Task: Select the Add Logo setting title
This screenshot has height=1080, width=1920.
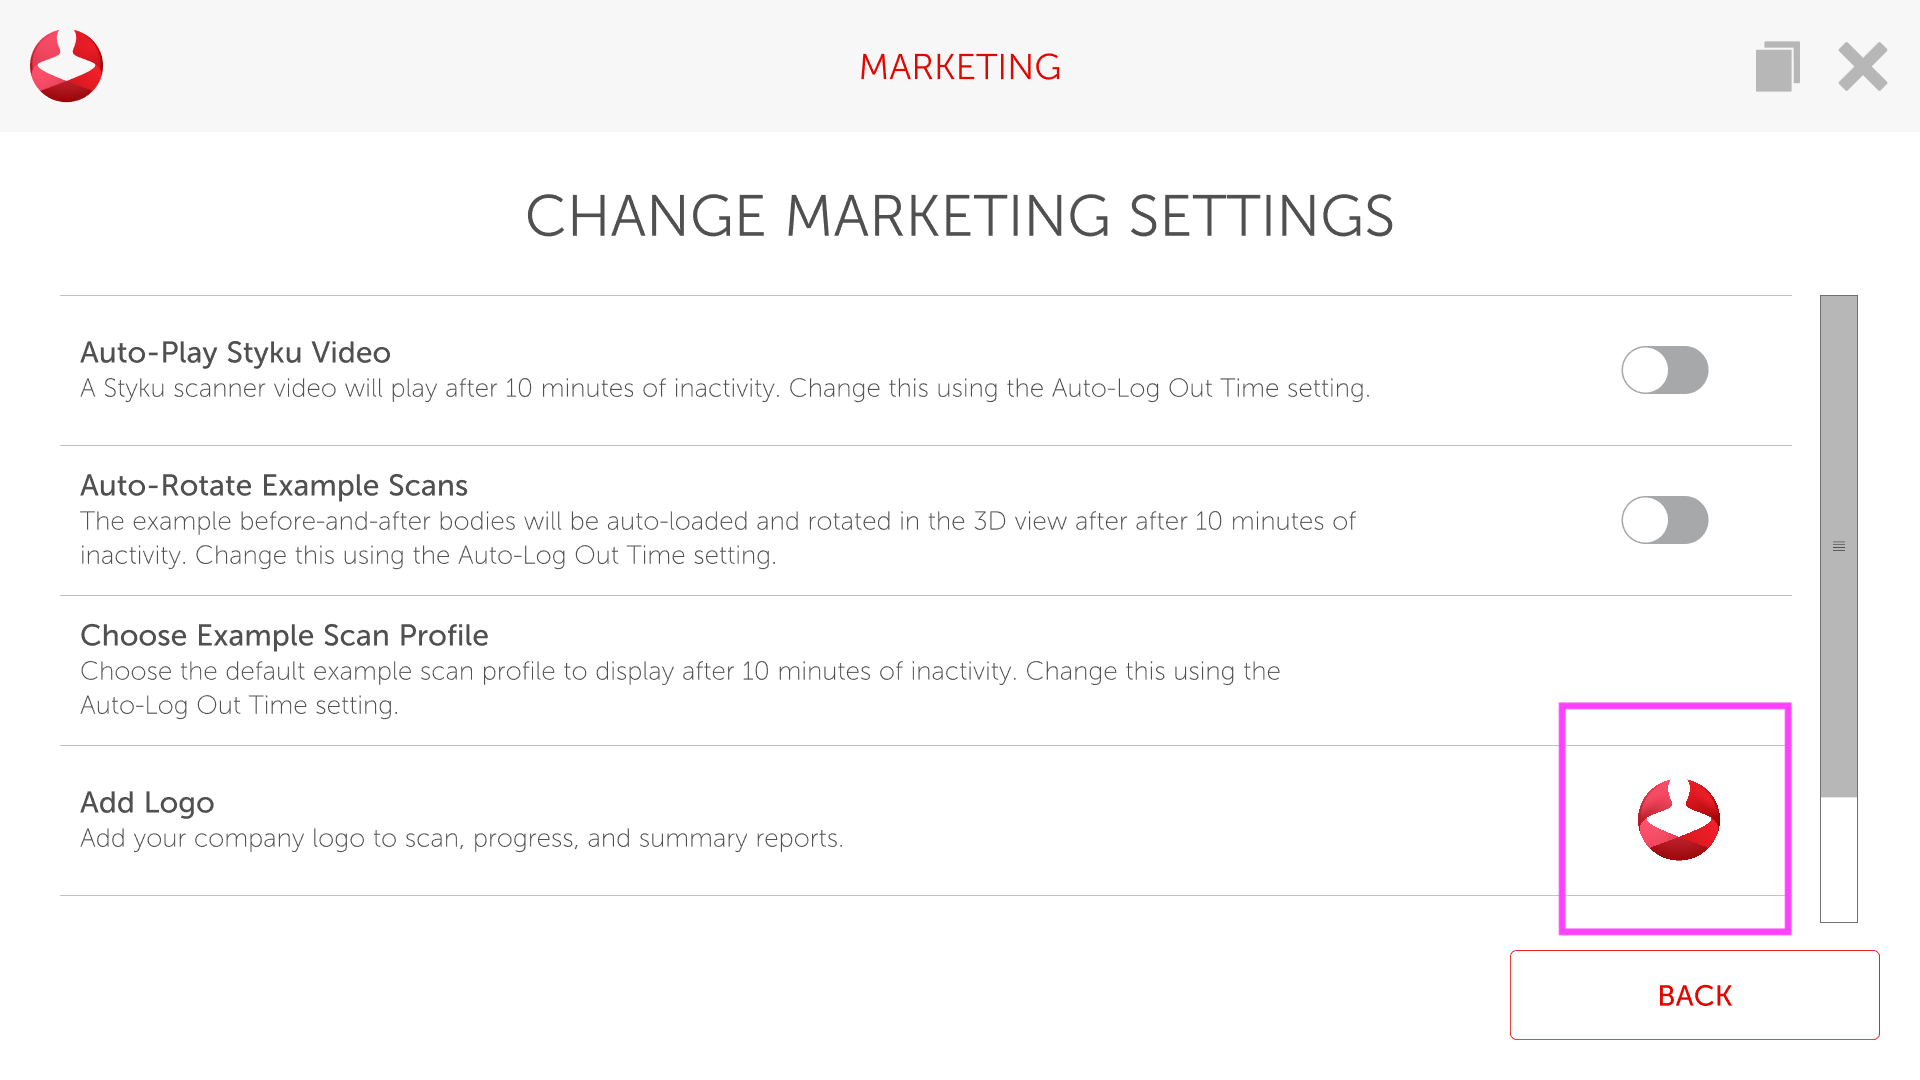Action: click(147, 803)
